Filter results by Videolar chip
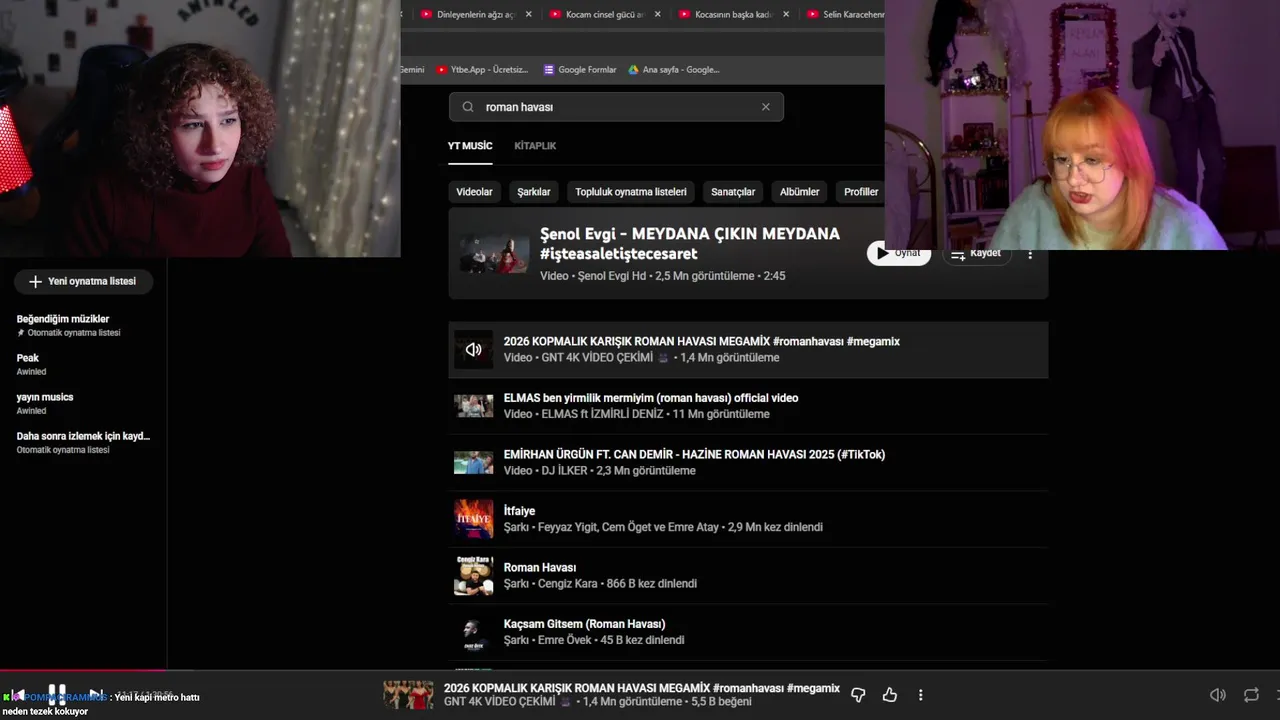 coord(474,192)
